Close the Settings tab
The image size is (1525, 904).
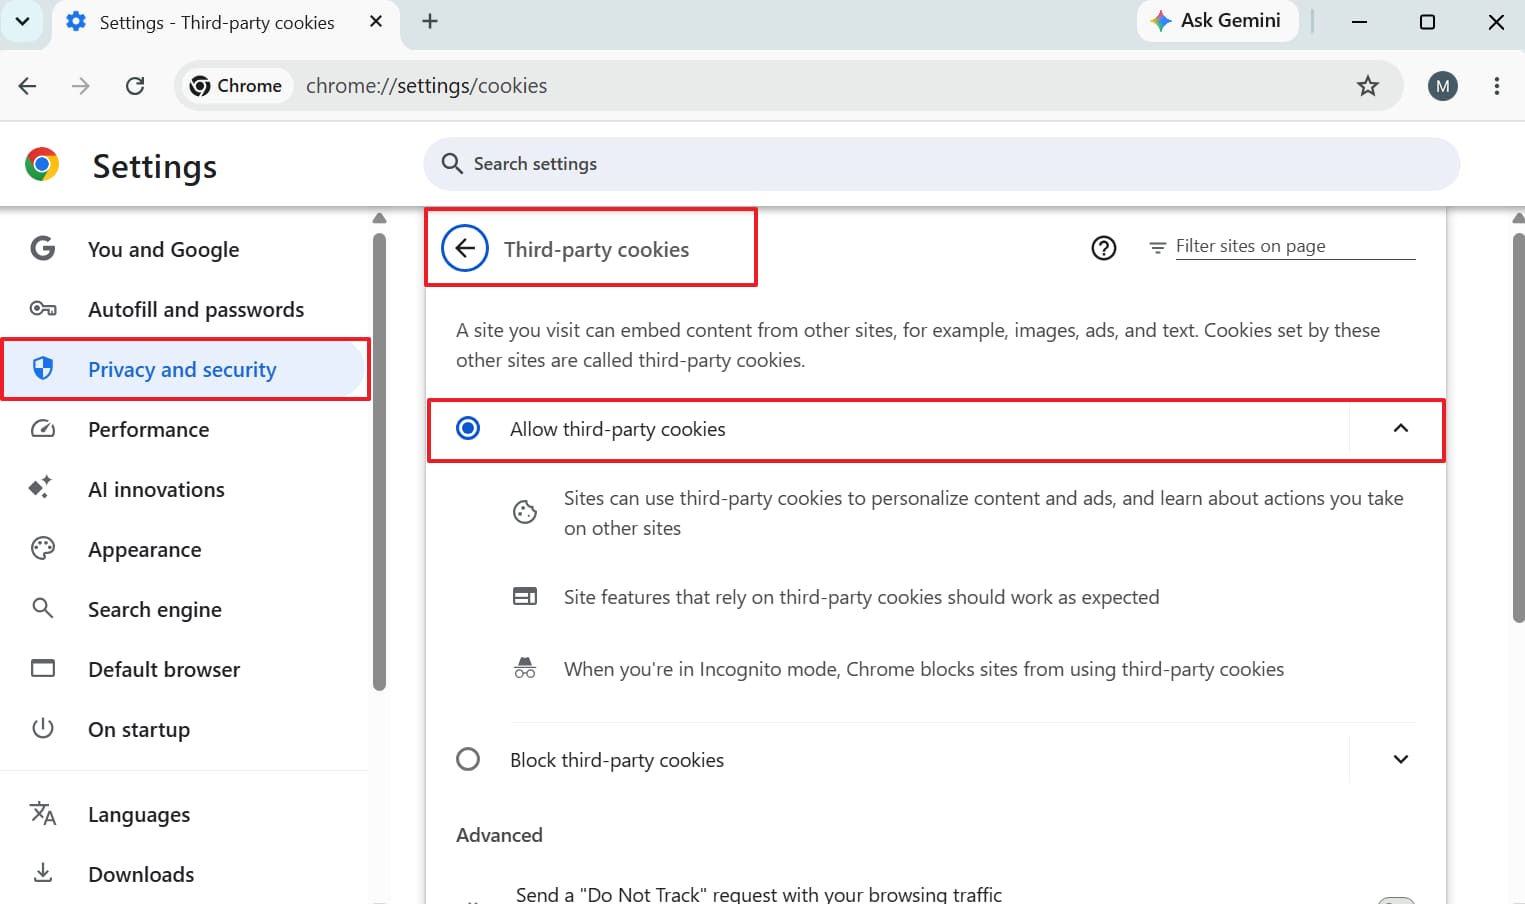tap(376, 21)
